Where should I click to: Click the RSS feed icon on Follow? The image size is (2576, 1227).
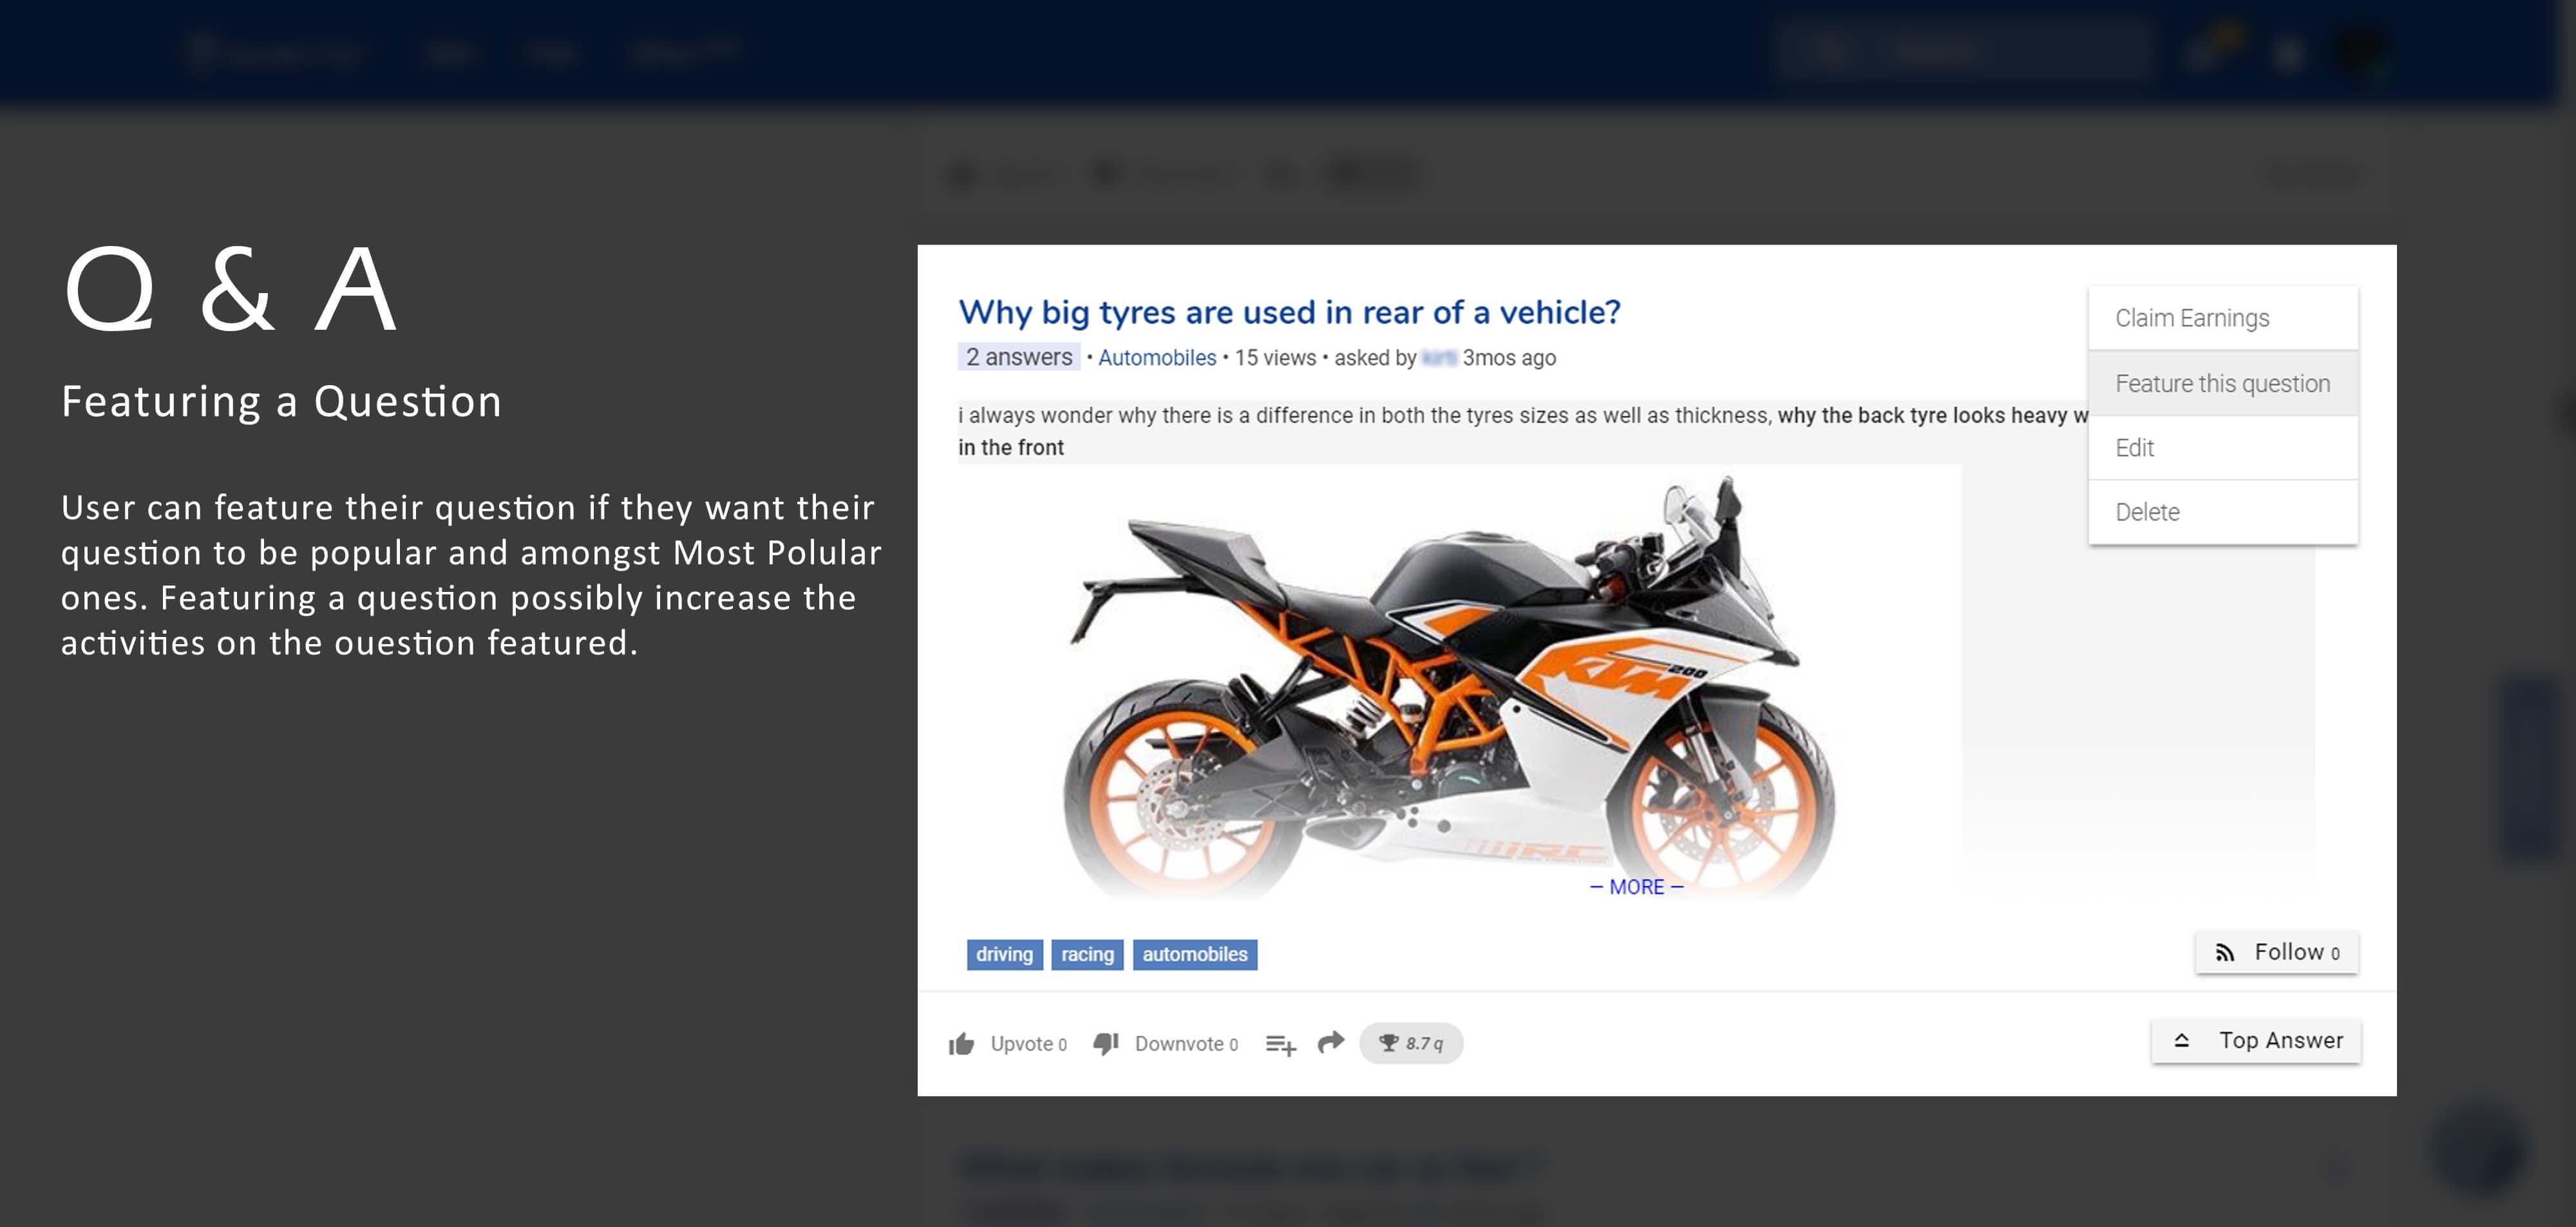[x=2224, y=953]
